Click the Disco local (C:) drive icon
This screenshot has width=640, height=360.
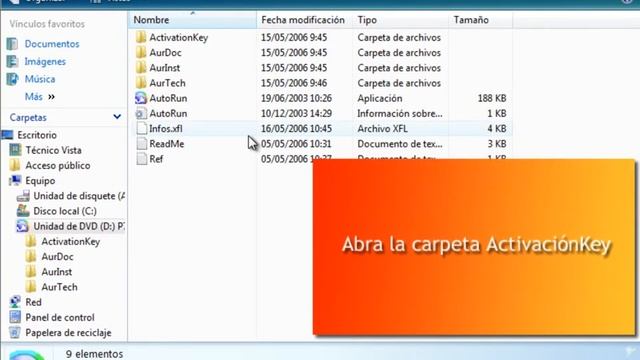click(23, 211)
